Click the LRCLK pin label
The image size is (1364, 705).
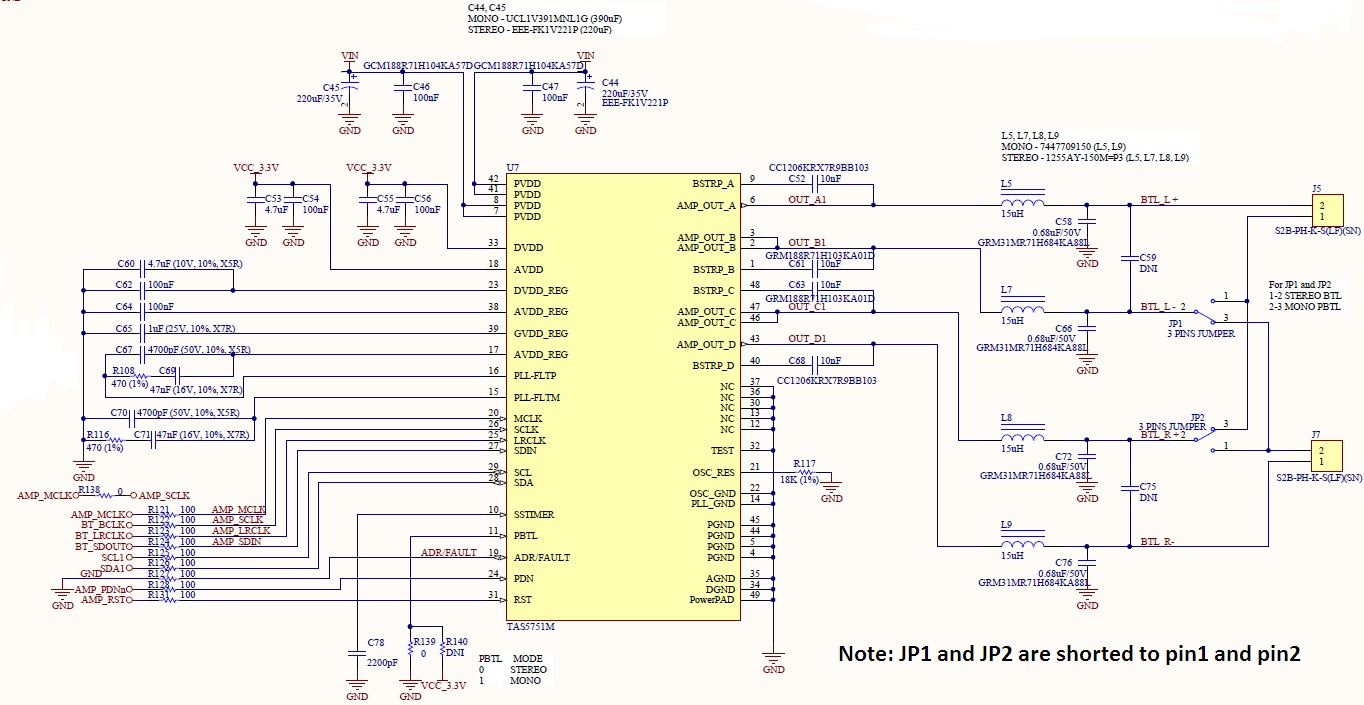coord(530,440)
